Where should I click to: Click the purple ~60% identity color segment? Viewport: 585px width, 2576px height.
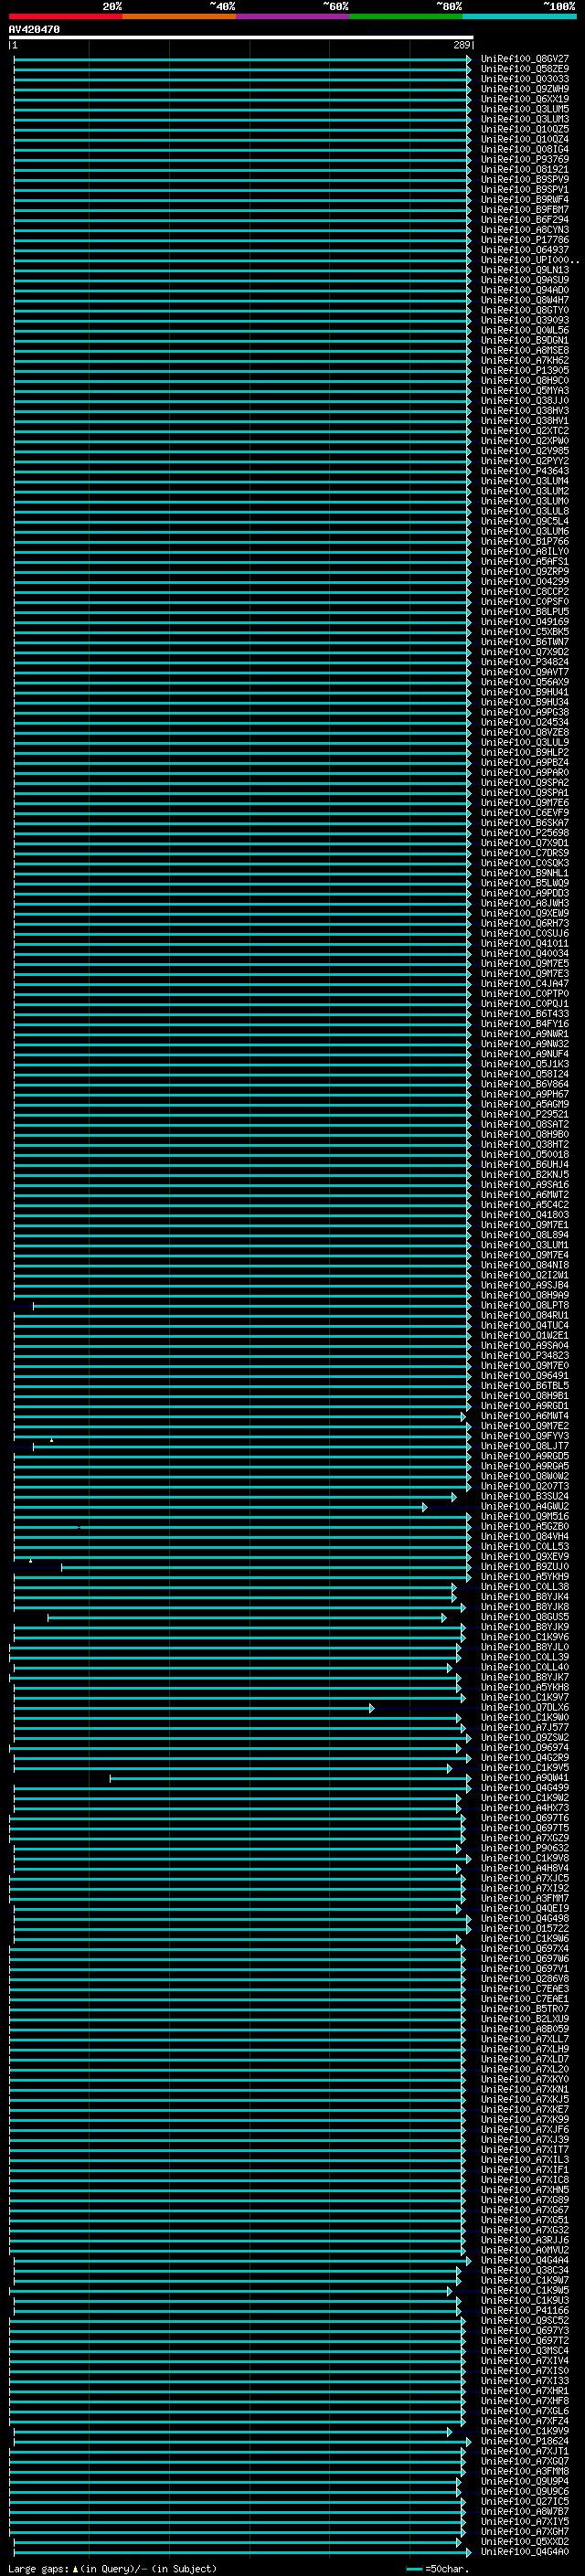(293, 16)
